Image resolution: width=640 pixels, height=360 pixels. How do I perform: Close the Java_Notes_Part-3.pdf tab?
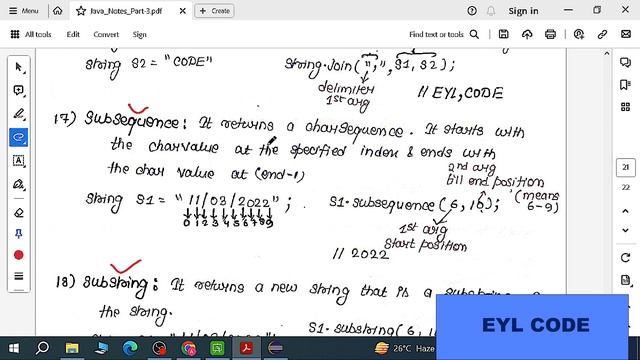coord(182,11)
